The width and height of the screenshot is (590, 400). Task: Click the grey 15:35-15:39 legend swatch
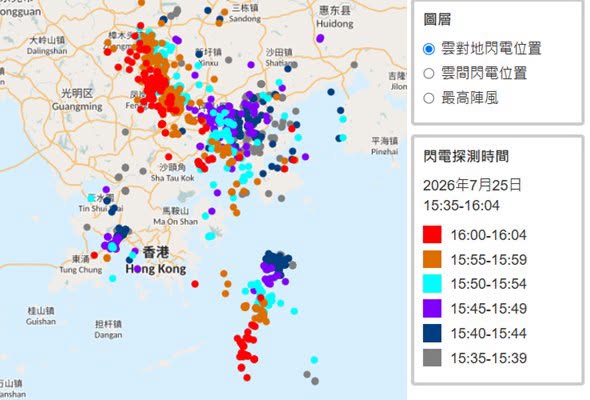432,357
